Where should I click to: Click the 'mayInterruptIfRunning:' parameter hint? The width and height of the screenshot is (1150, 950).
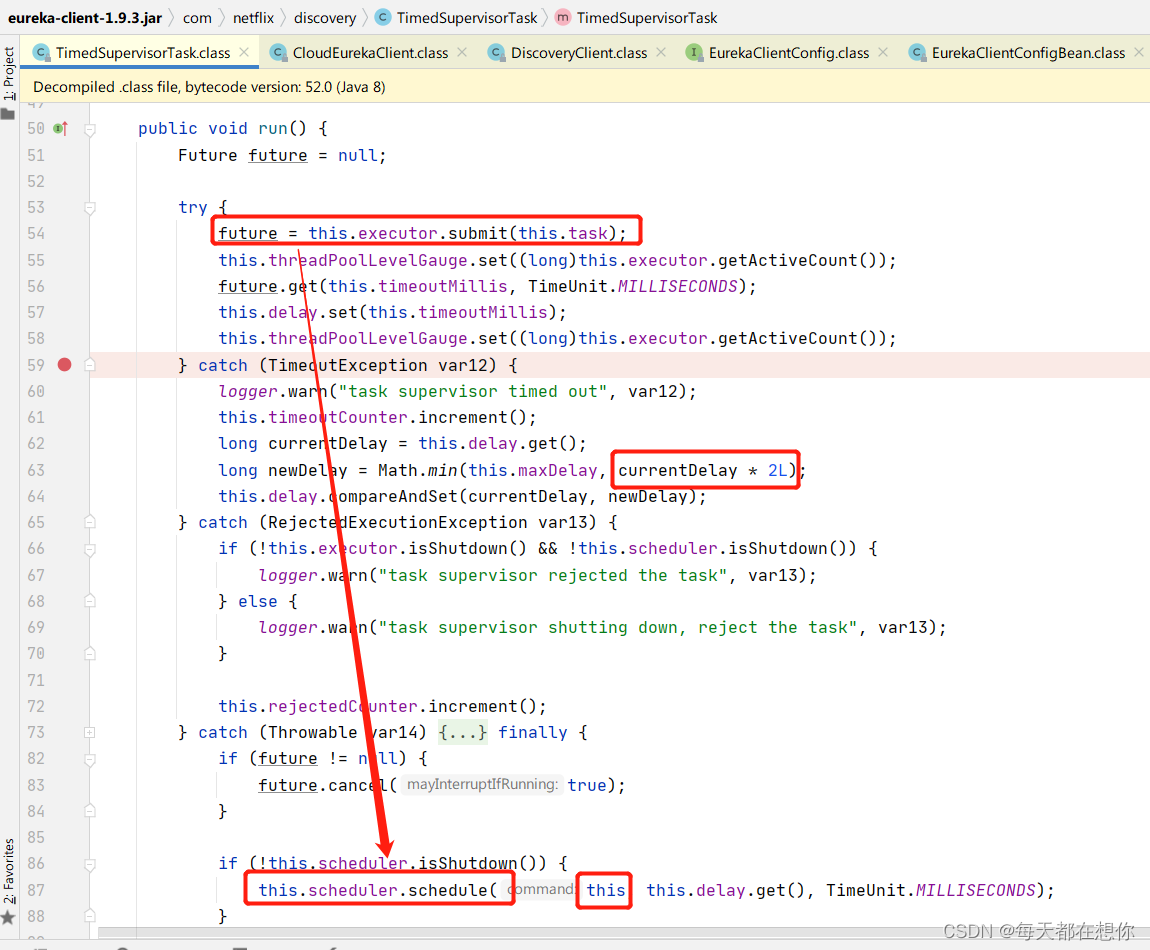482,784
